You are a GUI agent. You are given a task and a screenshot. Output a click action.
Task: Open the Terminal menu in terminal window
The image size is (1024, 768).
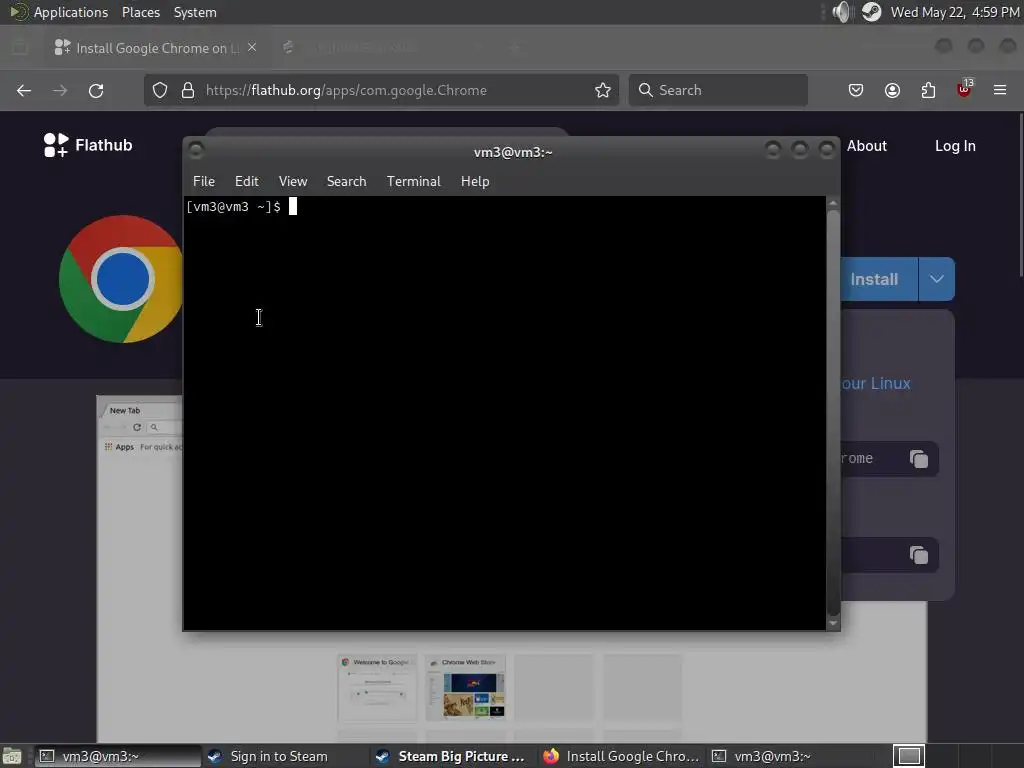(413, 182)
